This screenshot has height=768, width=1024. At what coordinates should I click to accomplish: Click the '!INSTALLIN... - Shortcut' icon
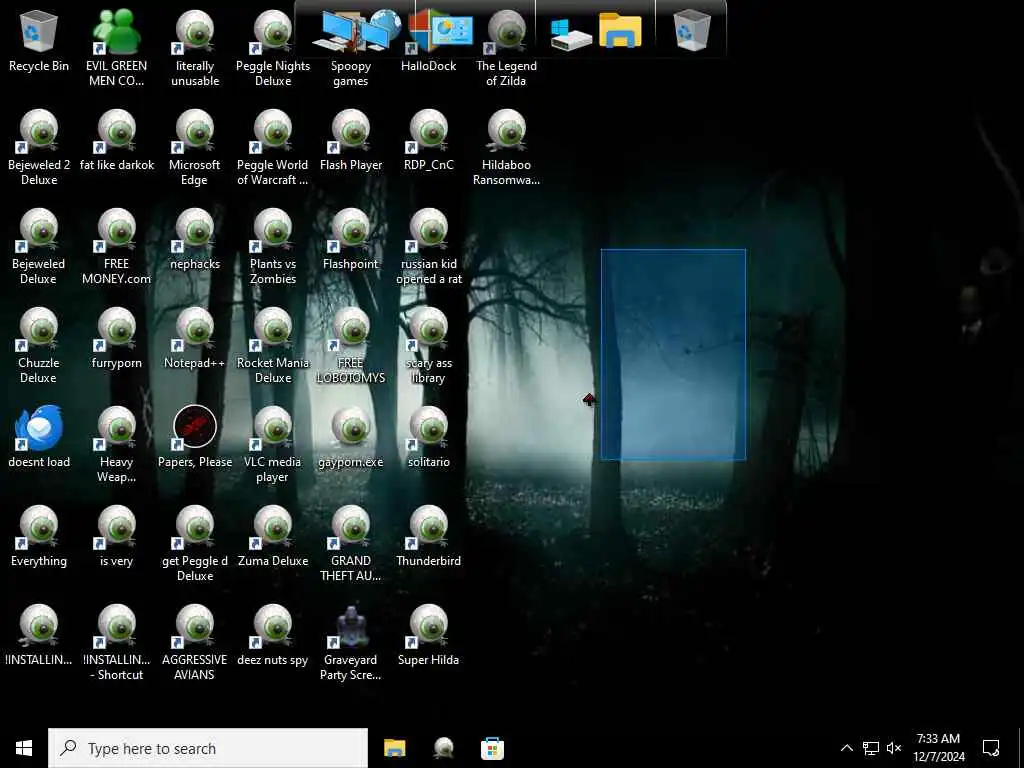[x=116, y=643]
